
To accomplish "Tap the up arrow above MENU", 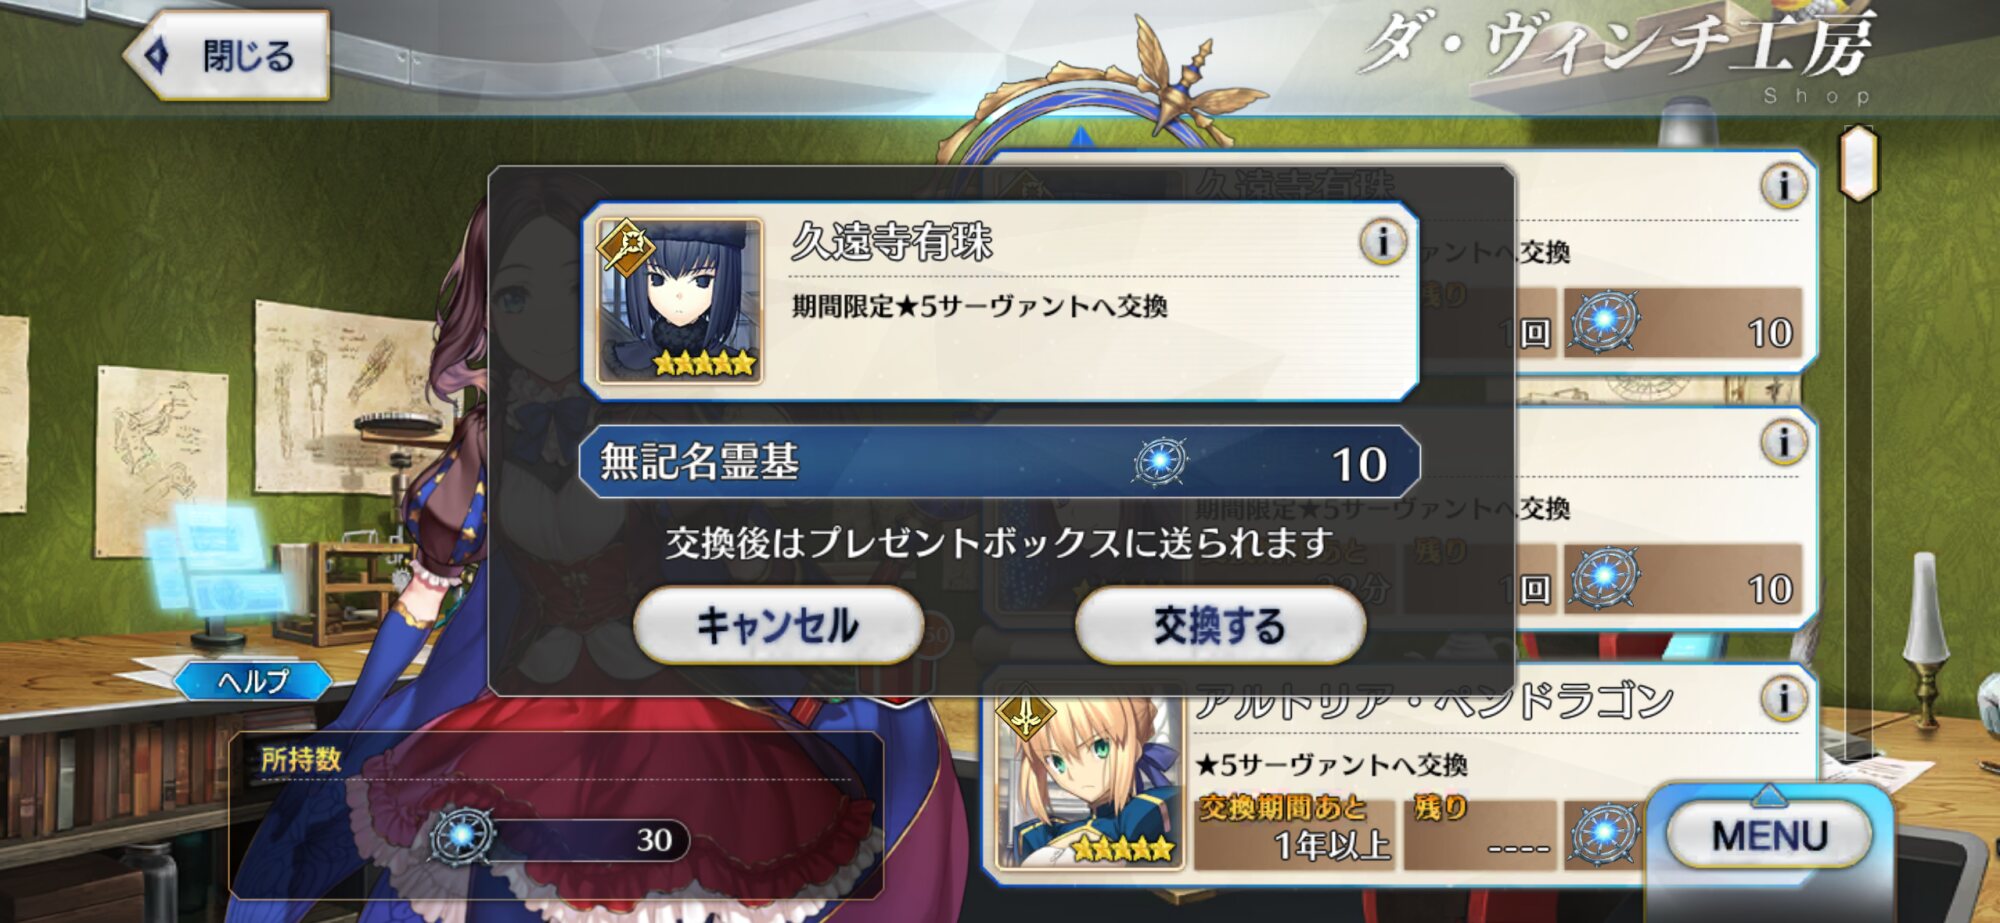I will 1768,795.
